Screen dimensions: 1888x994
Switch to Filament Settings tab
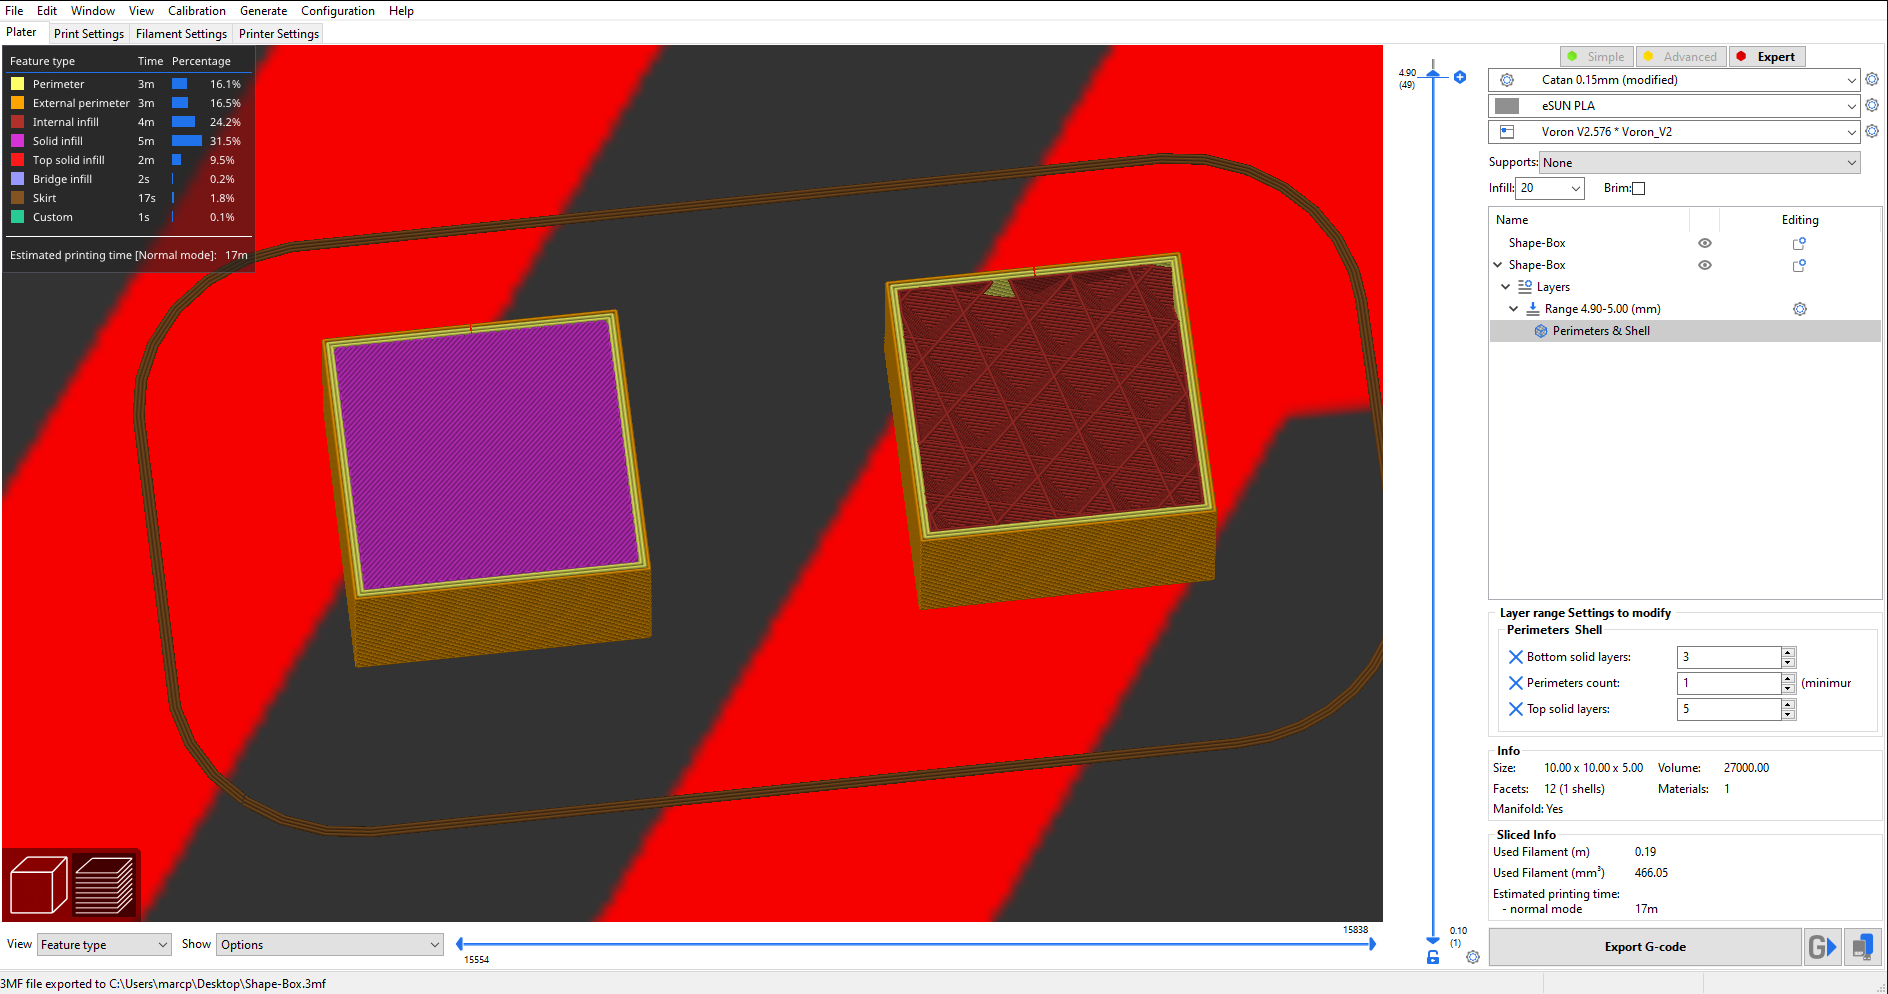pyautogui.click(x=181, y=34)
